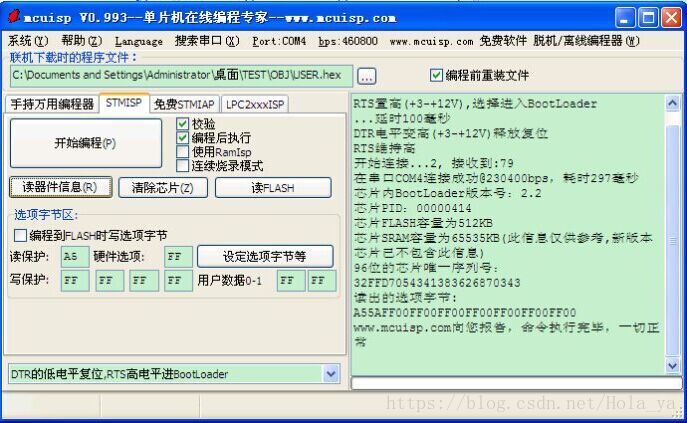Image resolution: width=687 pixels, height=423 pixels.
Task: Click 搜索串口(X) menu item
Action: click(207, 41)
